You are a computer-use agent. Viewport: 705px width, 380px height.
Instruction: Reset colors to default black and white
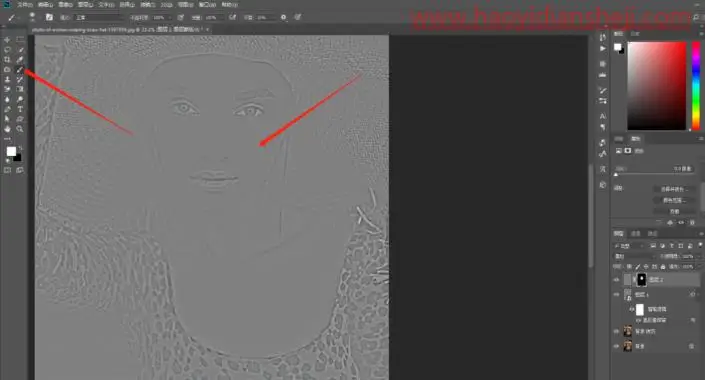[8, 161]
